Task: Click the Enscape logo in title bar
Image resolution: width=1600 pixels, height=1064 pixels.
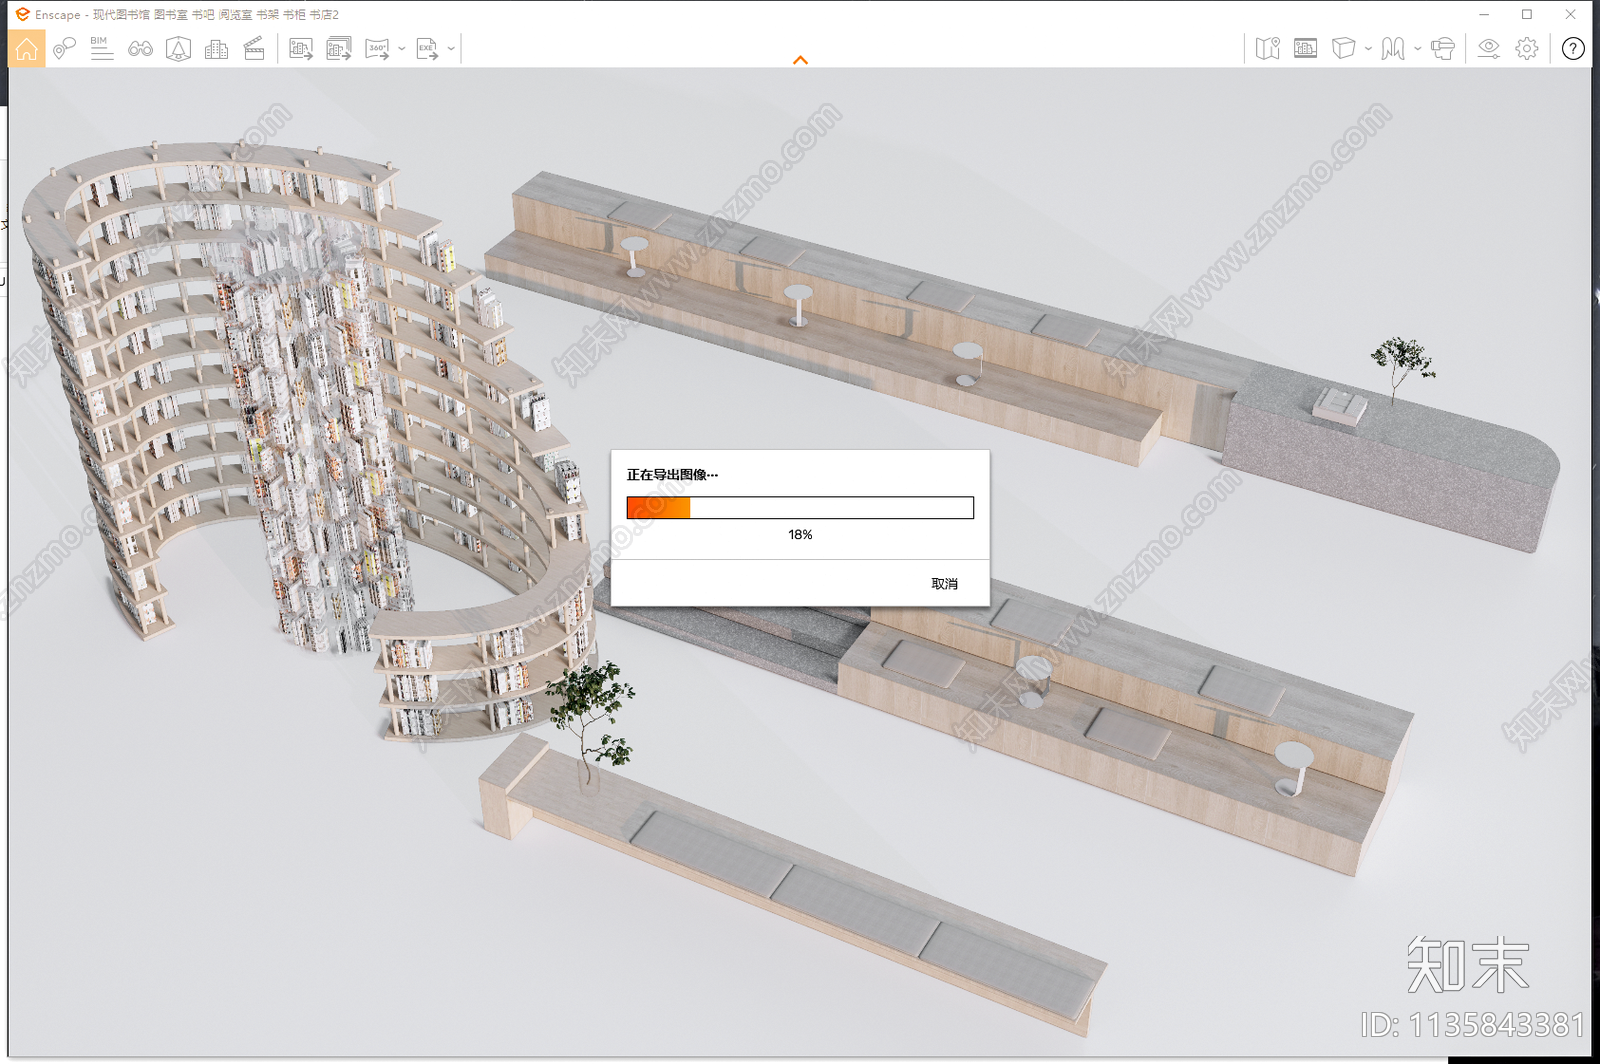Action: pyautogui.click(x=22, y=14)
